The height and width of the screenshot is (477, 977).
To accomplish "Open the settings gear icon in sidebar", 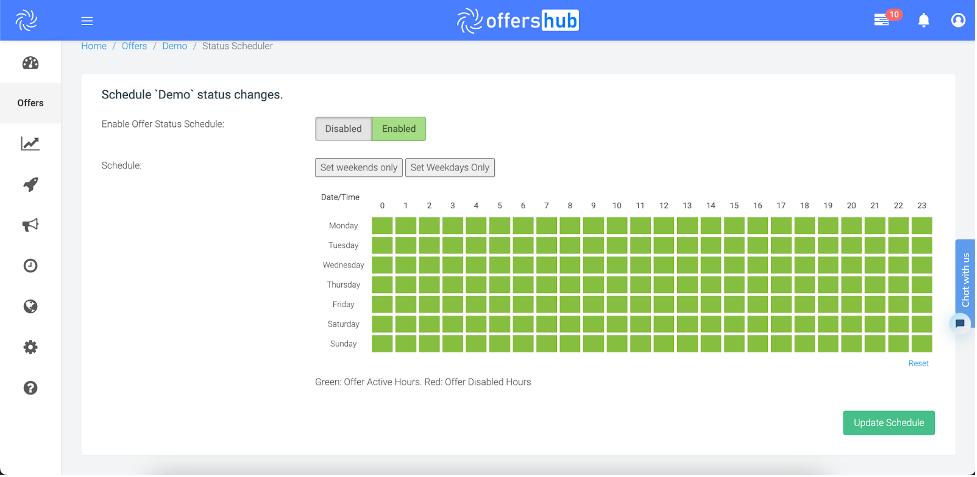I will click(x=30, y=347).
